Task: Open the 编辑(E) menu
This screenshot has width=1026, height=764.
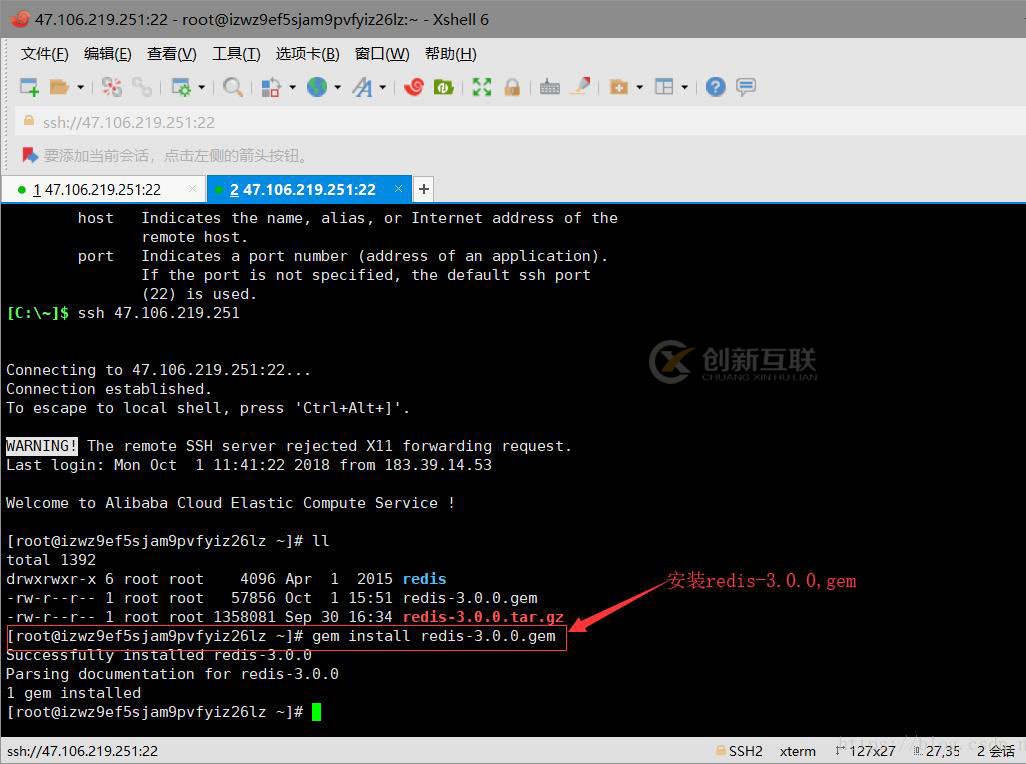Action: click(x=107, y=54)
